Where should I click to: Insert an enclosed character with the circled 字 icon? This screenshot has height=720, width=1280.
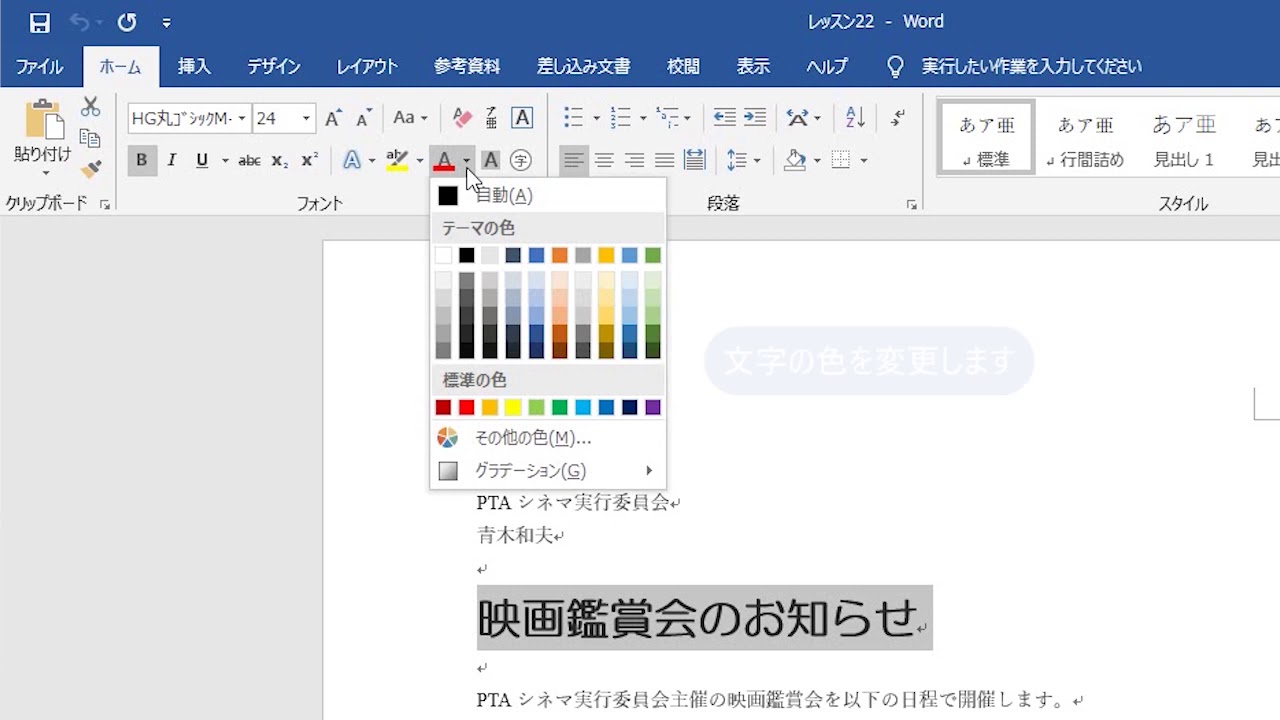coord(520,160)
